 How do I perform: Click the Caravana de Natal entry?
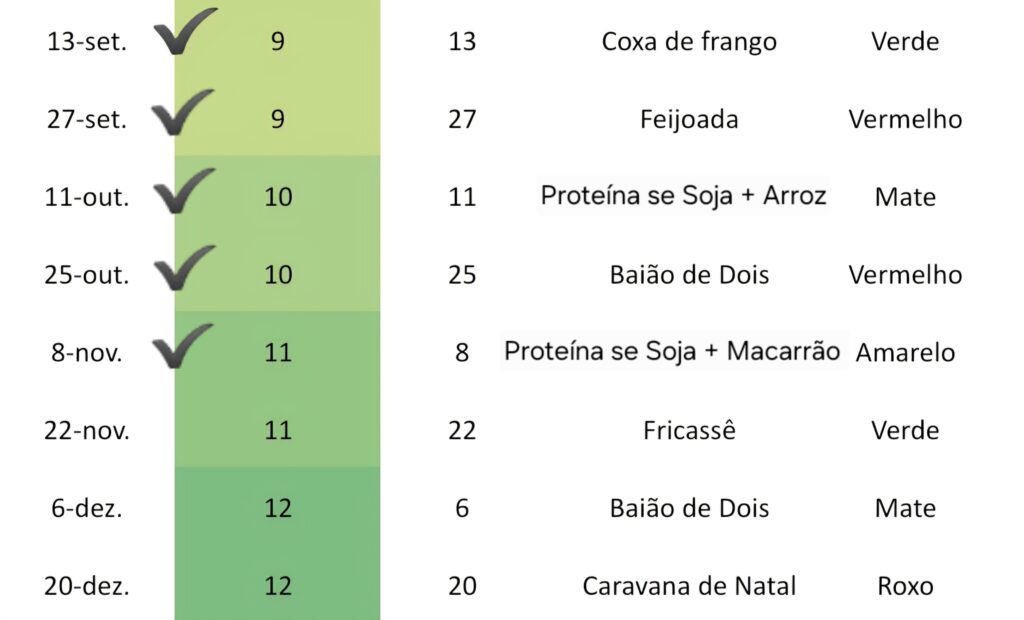pyautogui.click(x=689, y=586)
